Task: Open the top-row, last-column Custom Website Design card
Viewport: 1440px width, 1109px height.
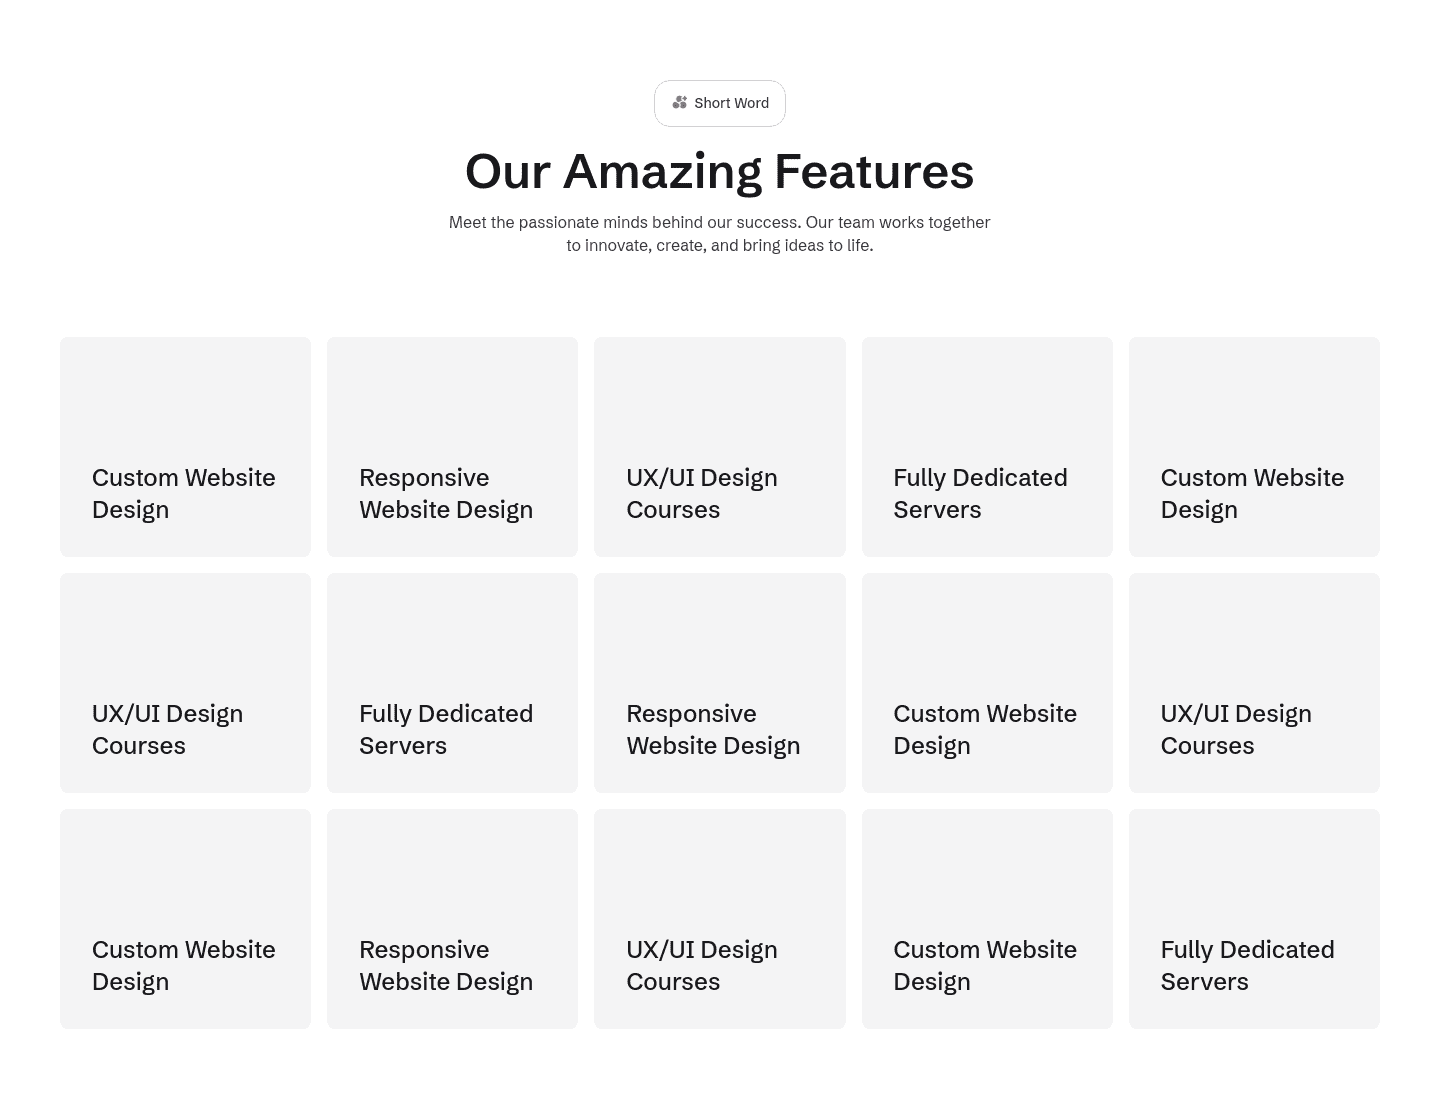Action: [1254, 447]
